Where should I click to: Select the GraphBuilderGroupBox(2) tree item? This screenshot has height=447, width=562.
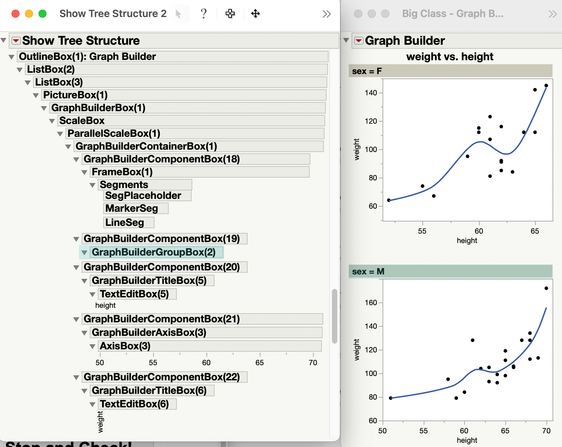pos(153,252)
